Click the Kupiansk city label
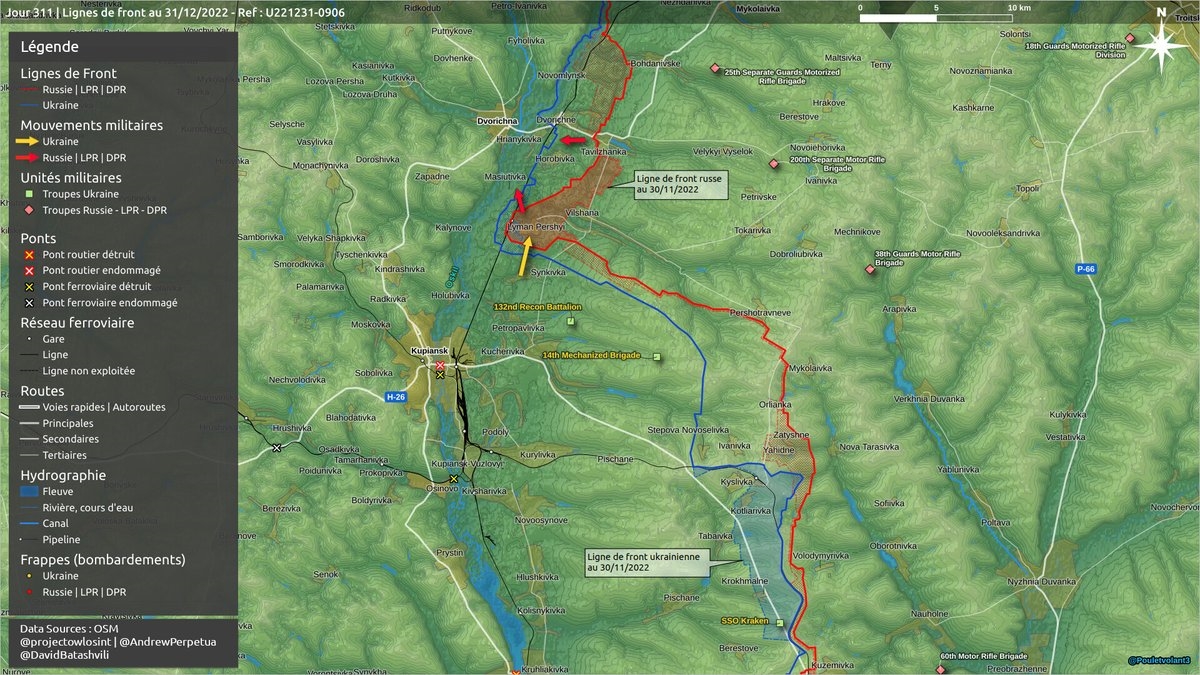The image size is (1200, 675). click(x=432, y=350)
